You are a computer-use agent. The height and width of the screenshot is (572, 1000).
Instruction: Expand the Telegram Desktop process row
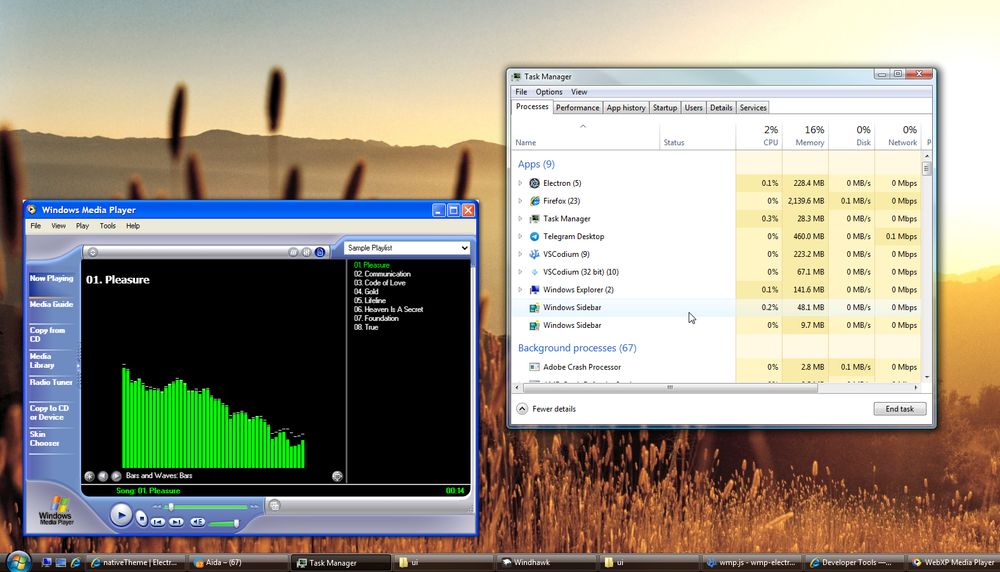click(520, 236)
